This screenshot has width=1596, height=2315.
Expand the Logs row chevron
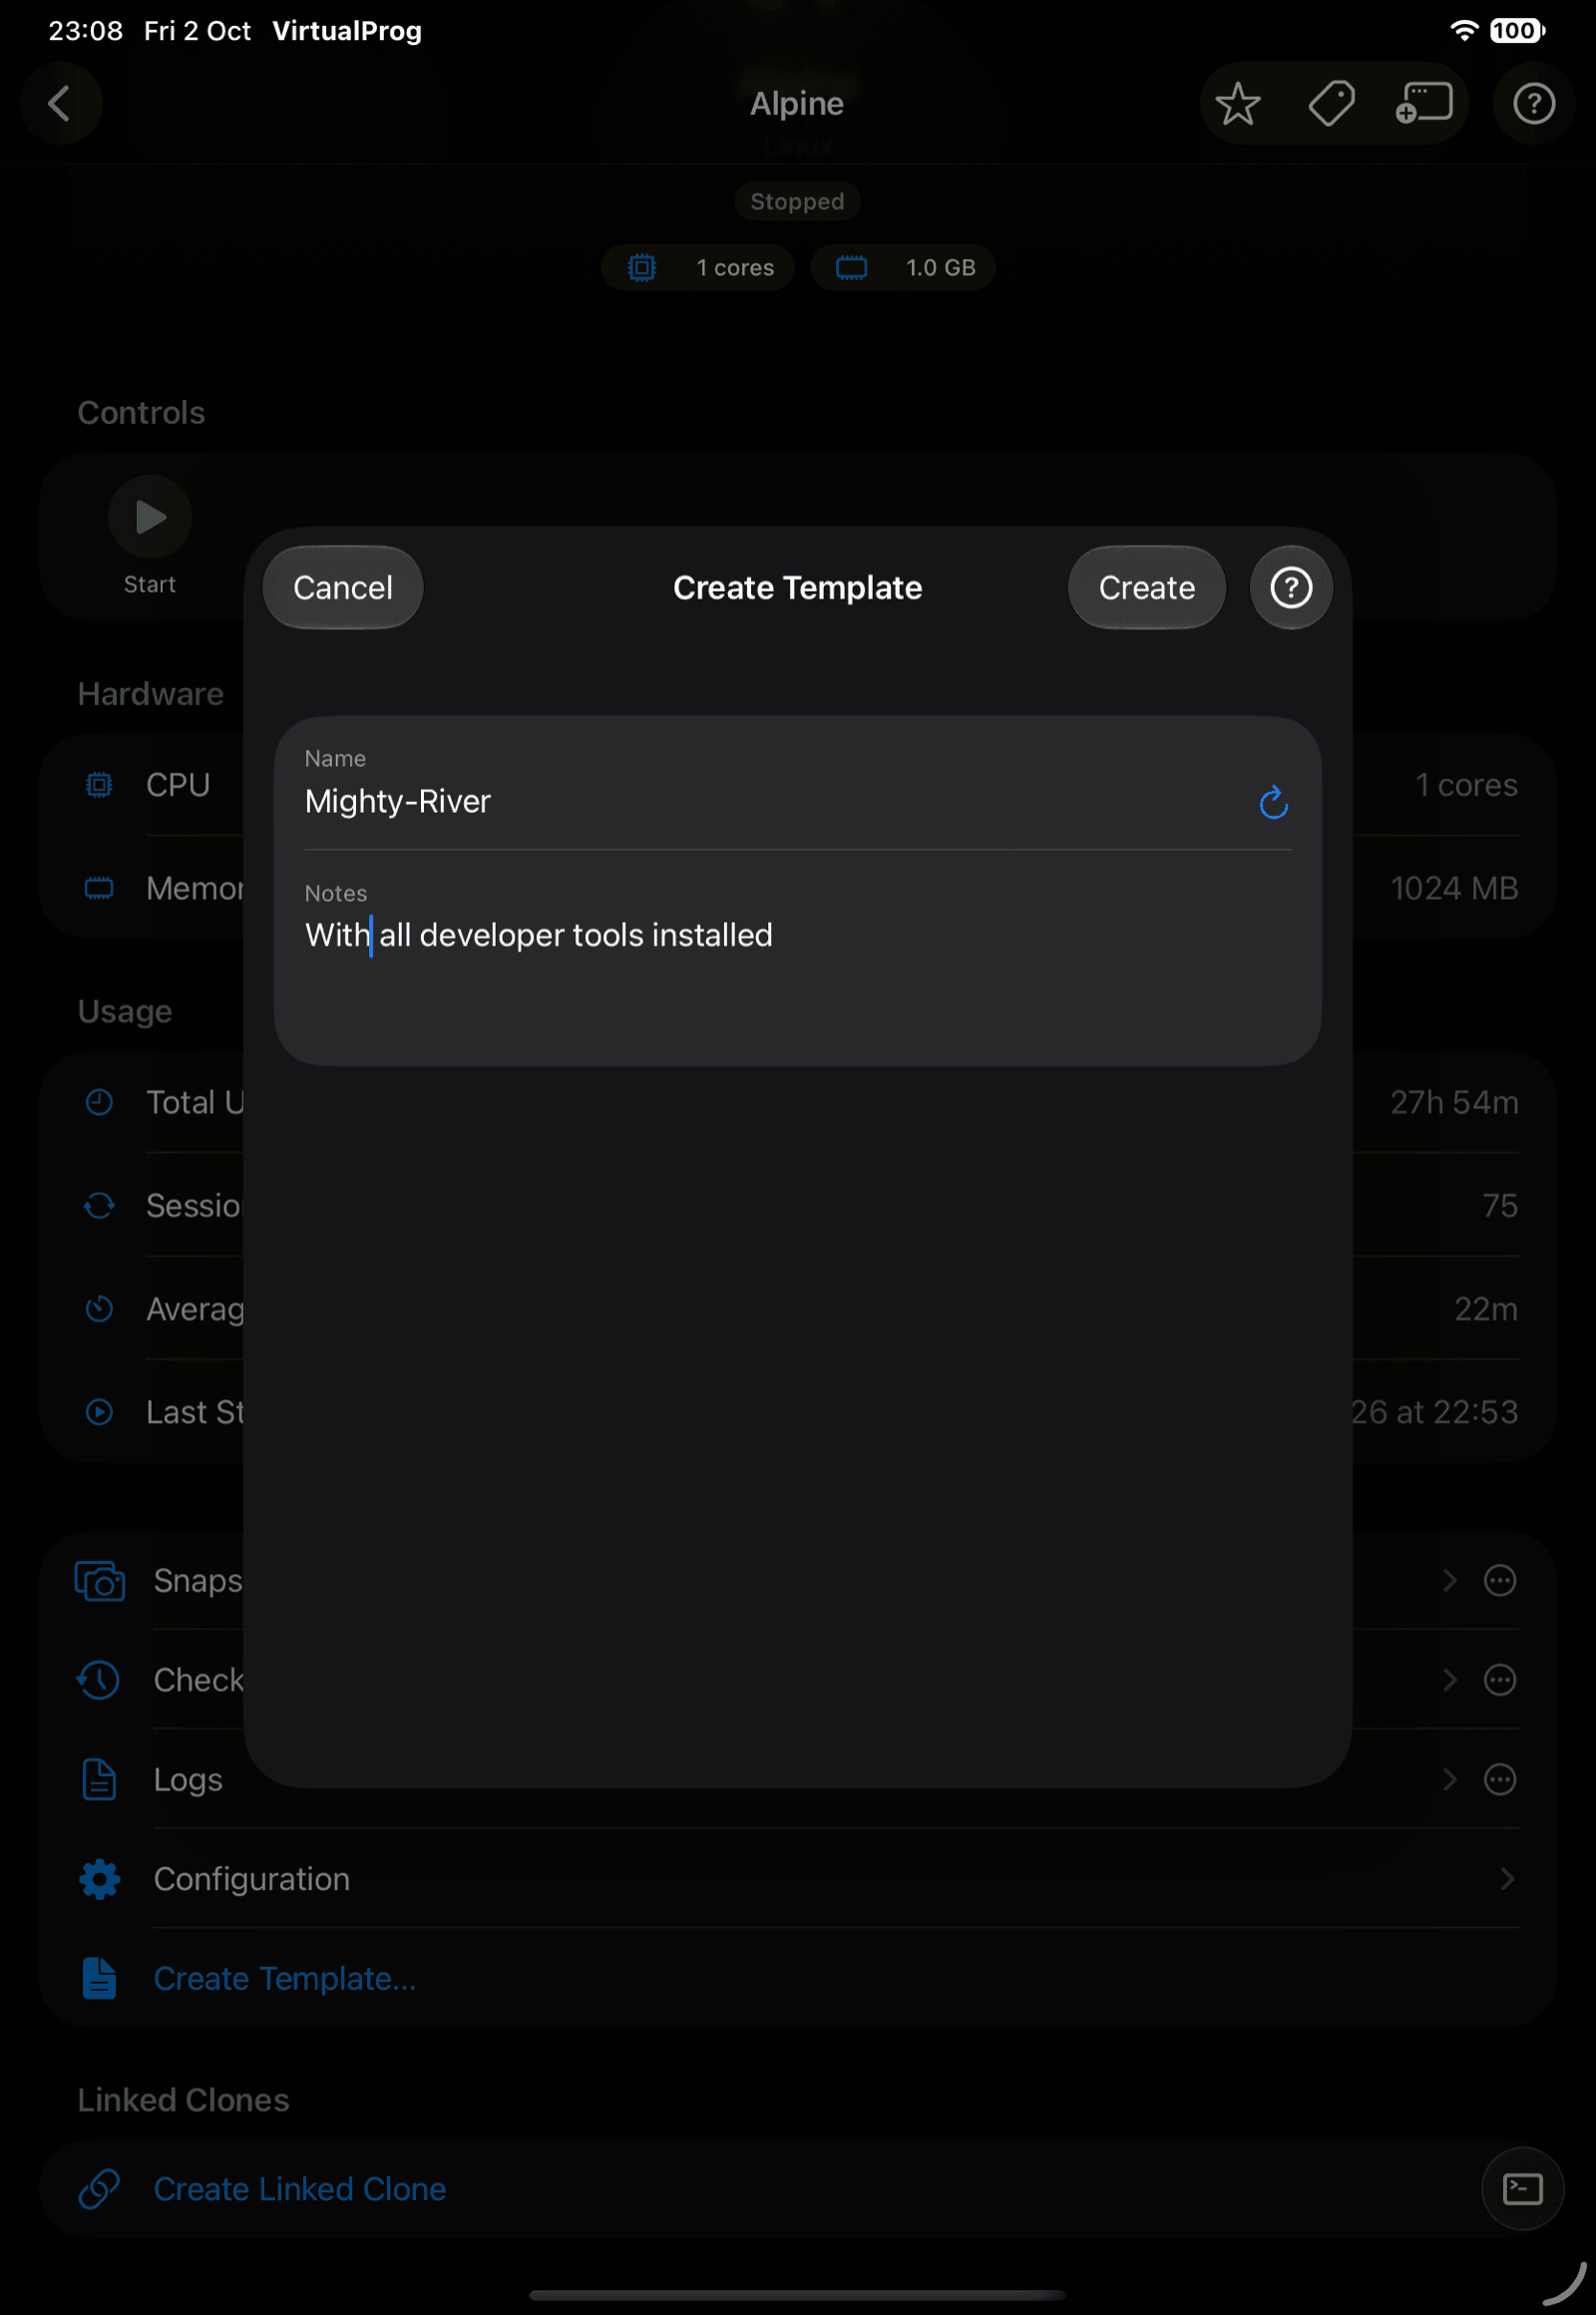tap(1449, 1779)
